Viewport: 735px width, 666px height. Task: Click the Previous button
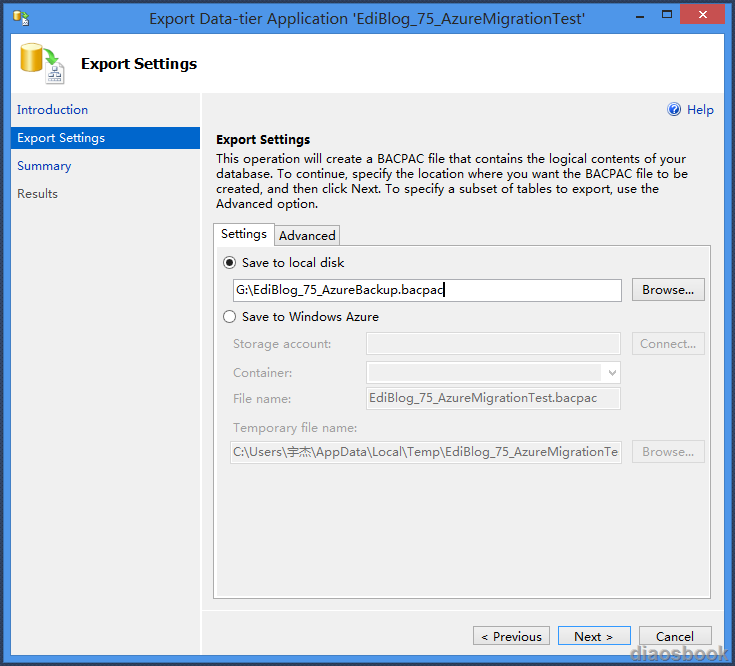(511, 636)
